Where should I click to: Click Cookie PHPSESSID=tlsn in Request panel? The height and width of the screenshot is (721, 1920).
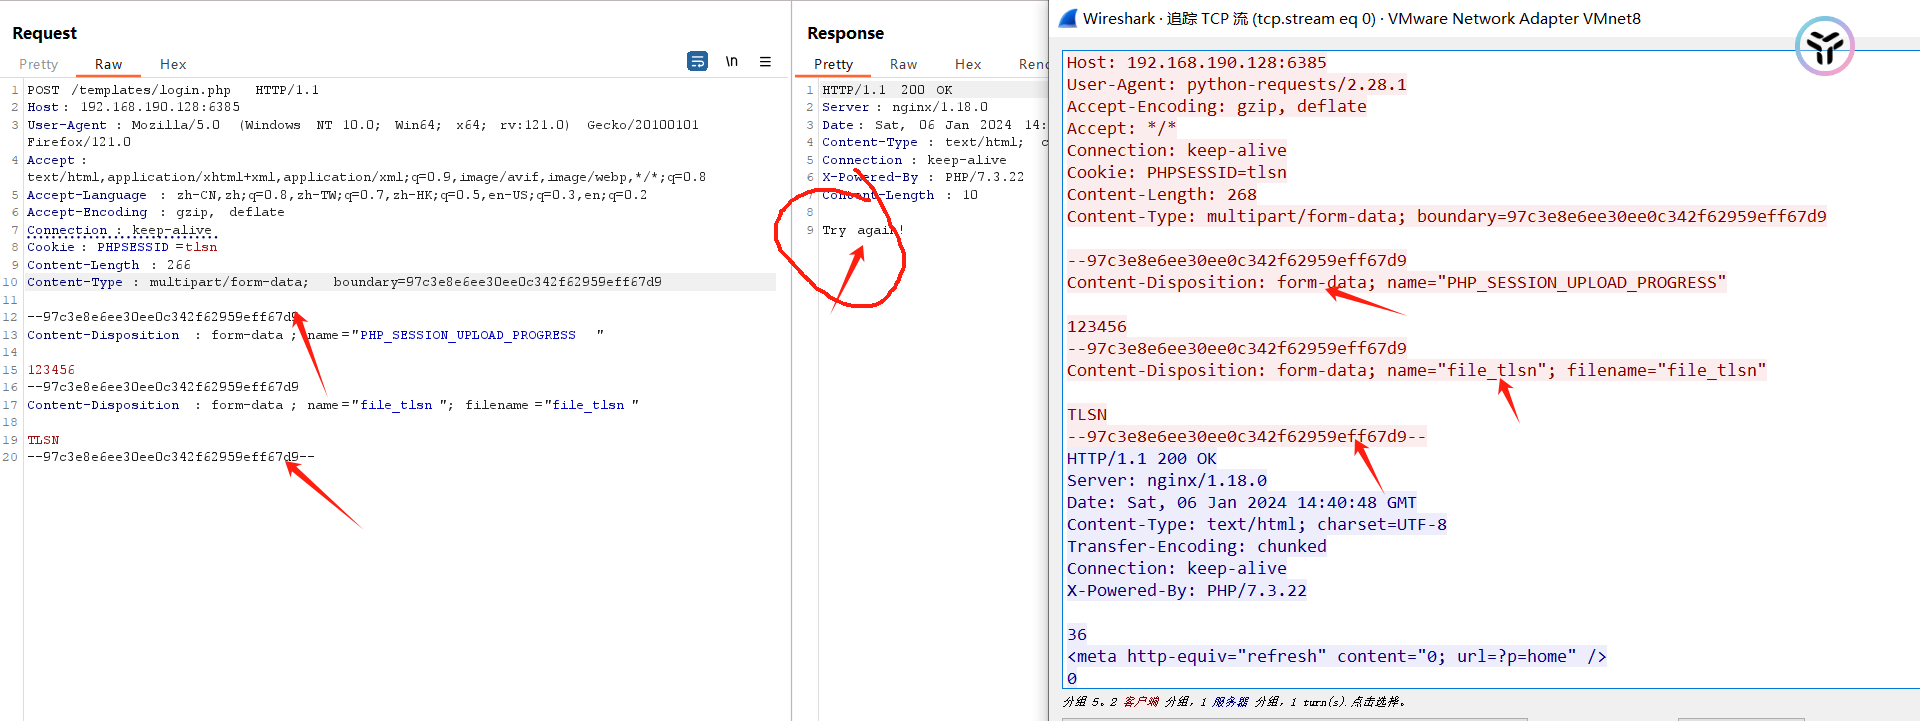coord(122,247)
